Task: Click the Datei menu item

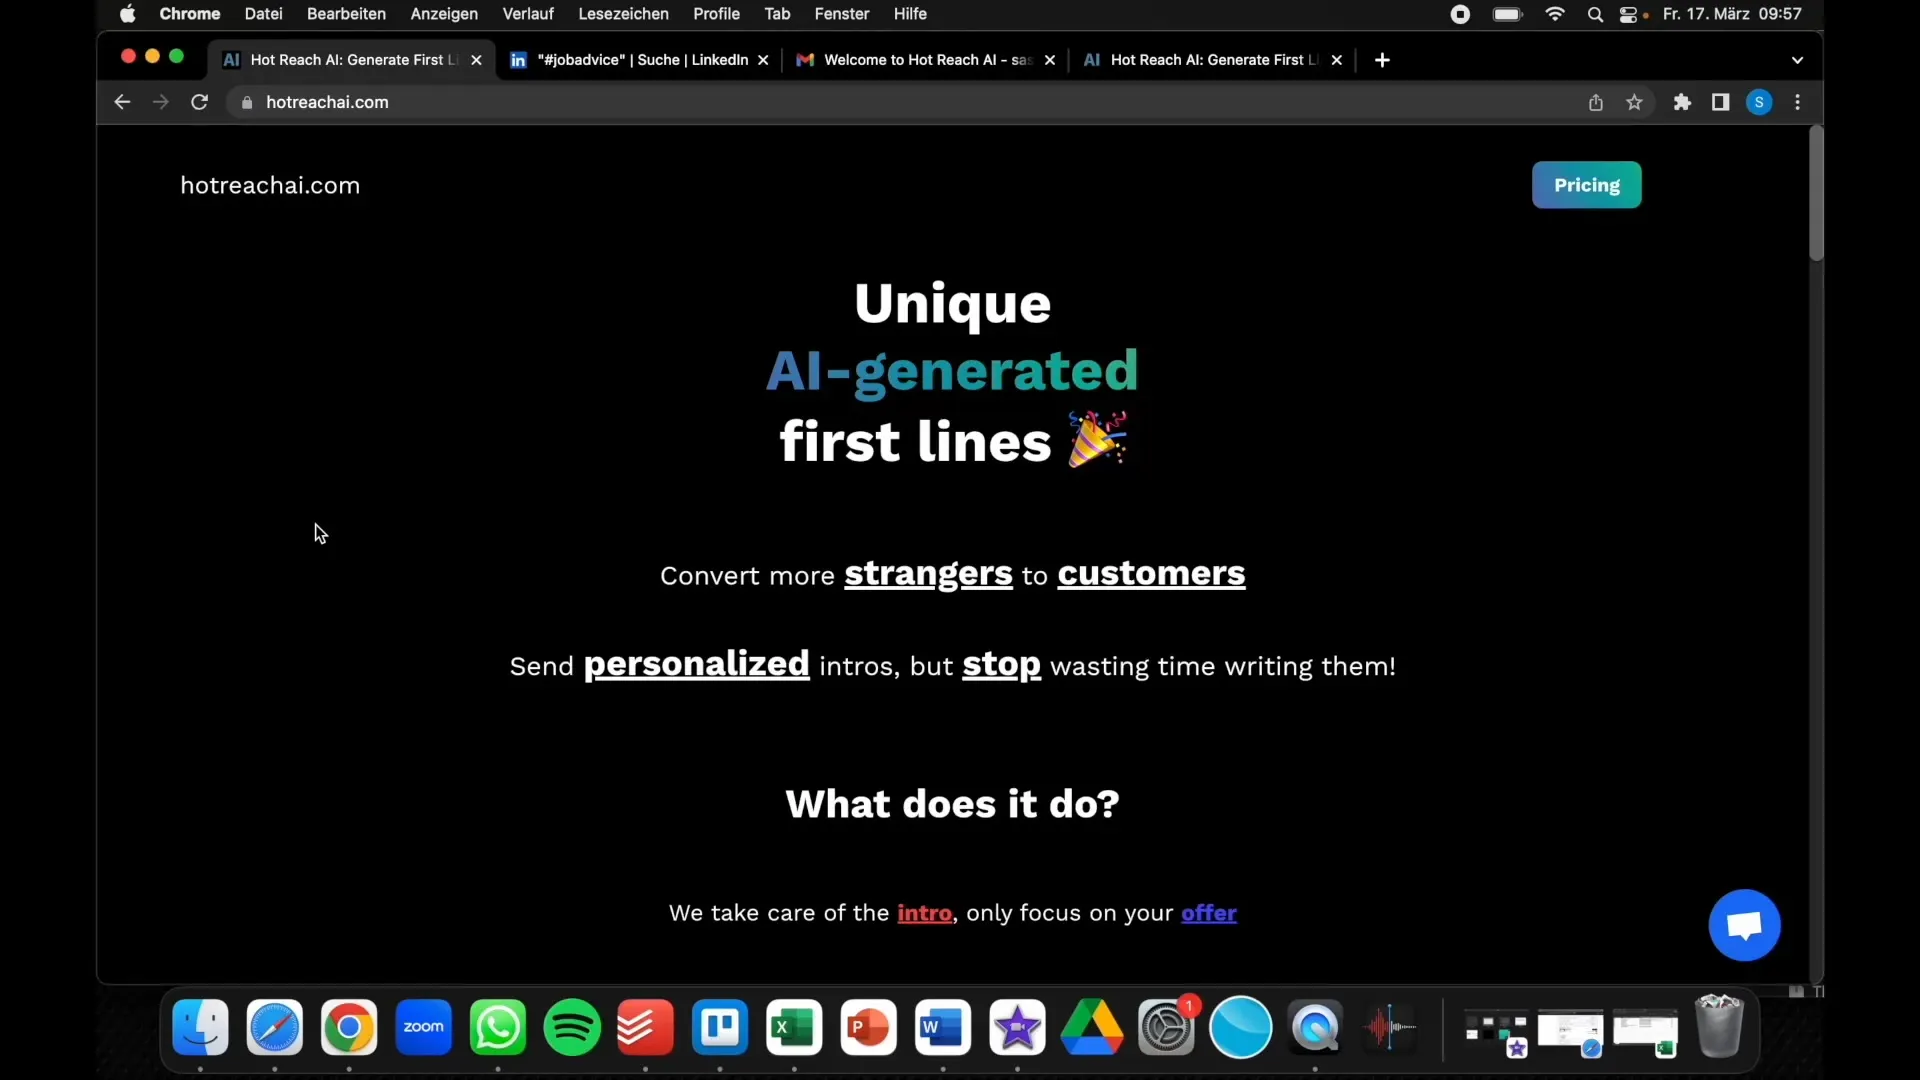Action: tap(262, 13)
